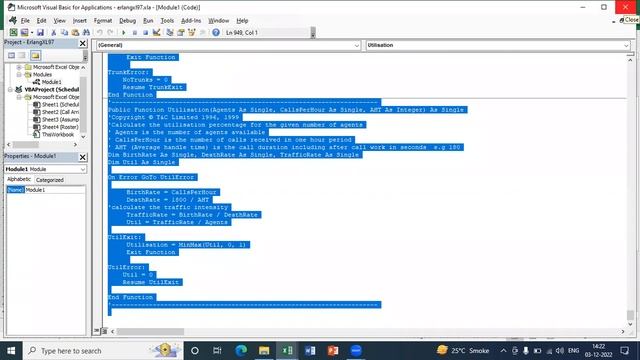Close the Project - ErlangXL97 panel
The height and width of the screenshot is (360, 640).
click(x=82, y=43)
